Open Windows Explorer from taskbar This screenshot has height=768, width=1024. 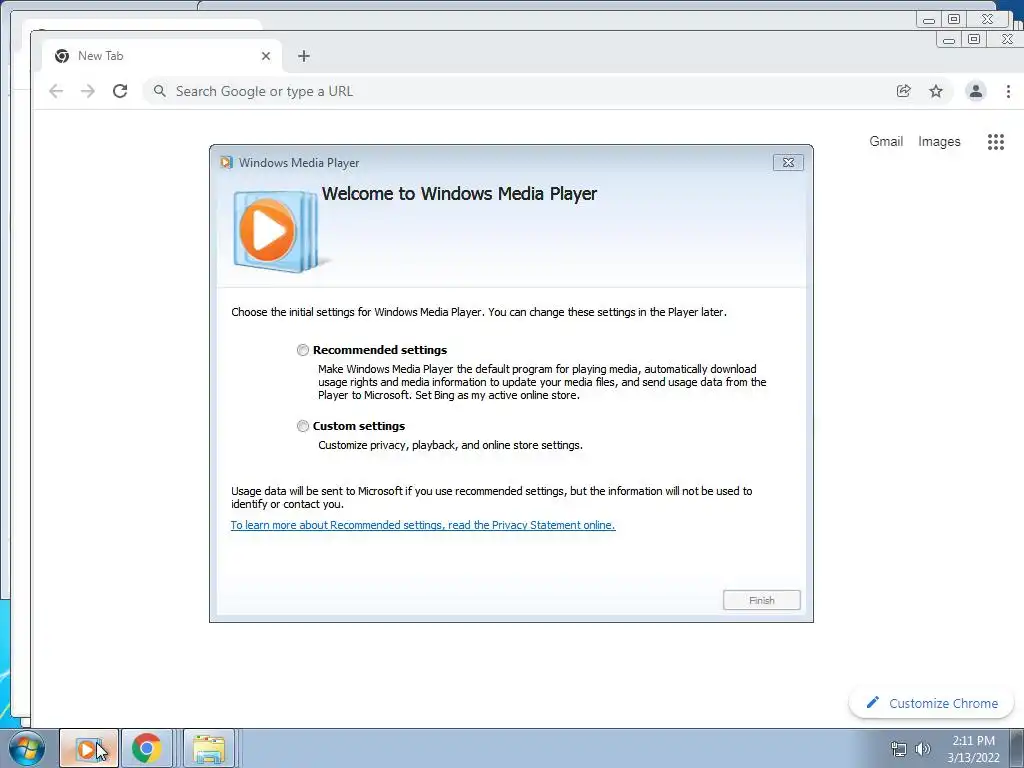pyautogui.click(x=208, y=748)
